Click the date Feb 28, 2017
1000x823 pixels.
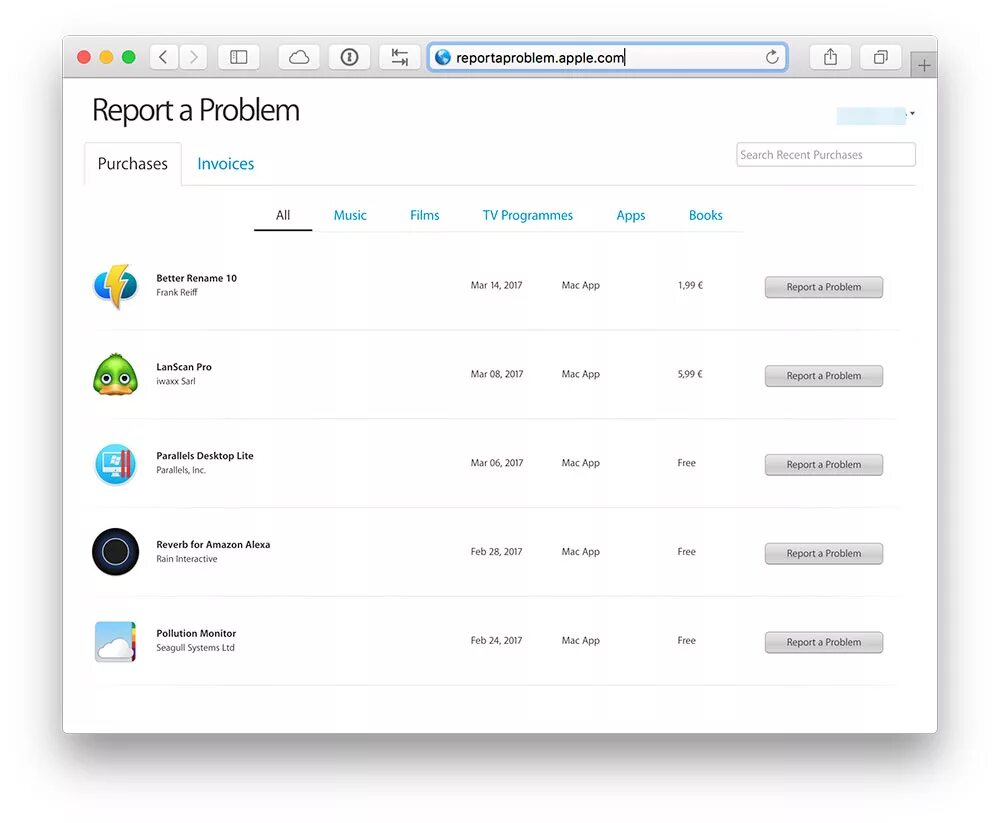pyautogui.click(x=496, y=551)
